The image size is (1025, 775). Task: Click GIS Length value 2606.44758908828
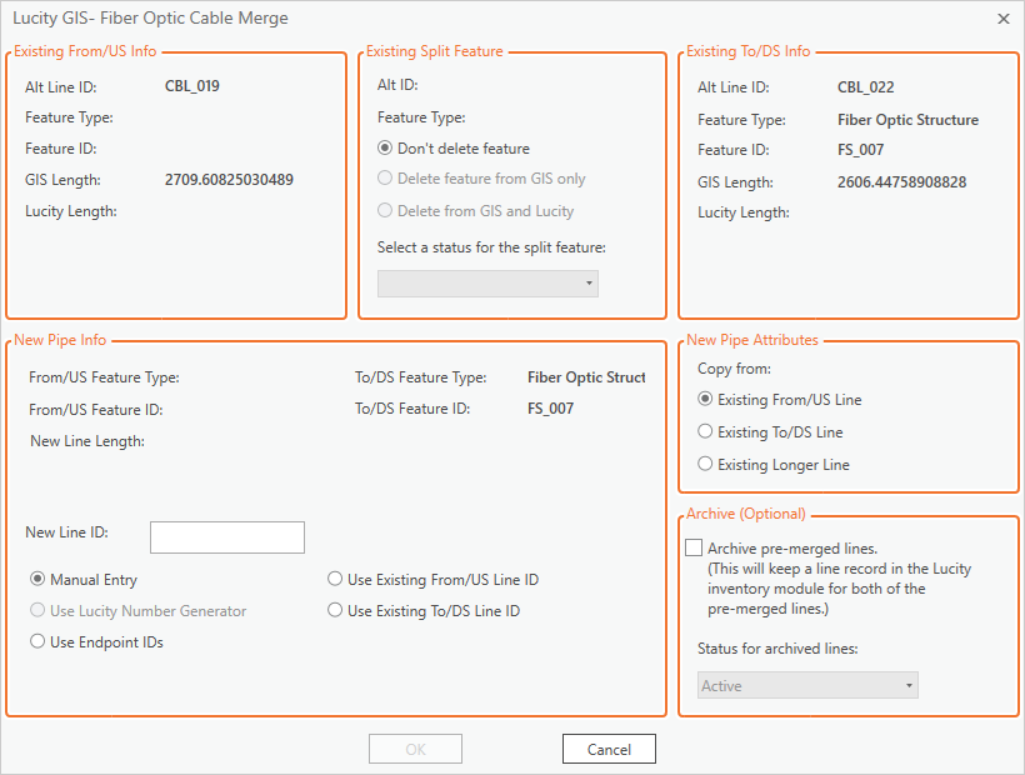pyautogui.click(x=902, y=182)
